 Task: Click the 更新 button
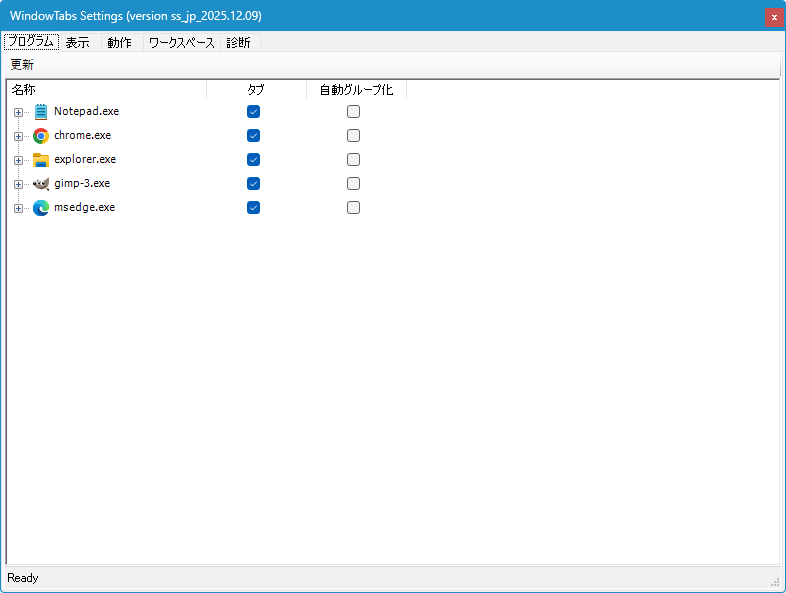click(x=22, y=65)
